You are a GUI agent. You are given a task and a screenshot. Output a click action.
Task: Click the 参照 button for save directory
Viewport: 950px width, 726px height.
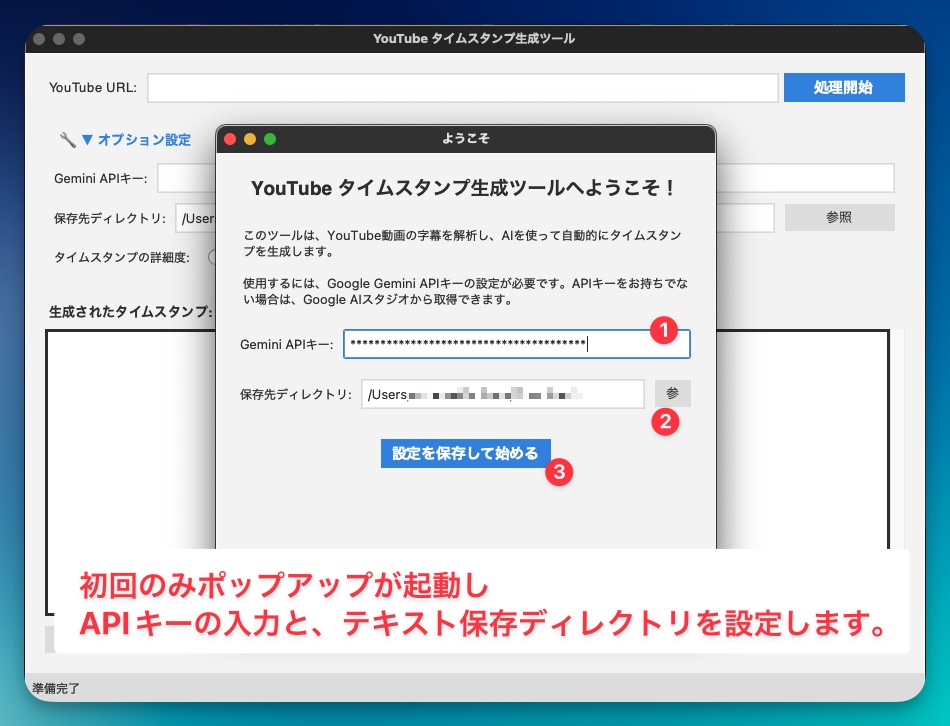[839, 217]
